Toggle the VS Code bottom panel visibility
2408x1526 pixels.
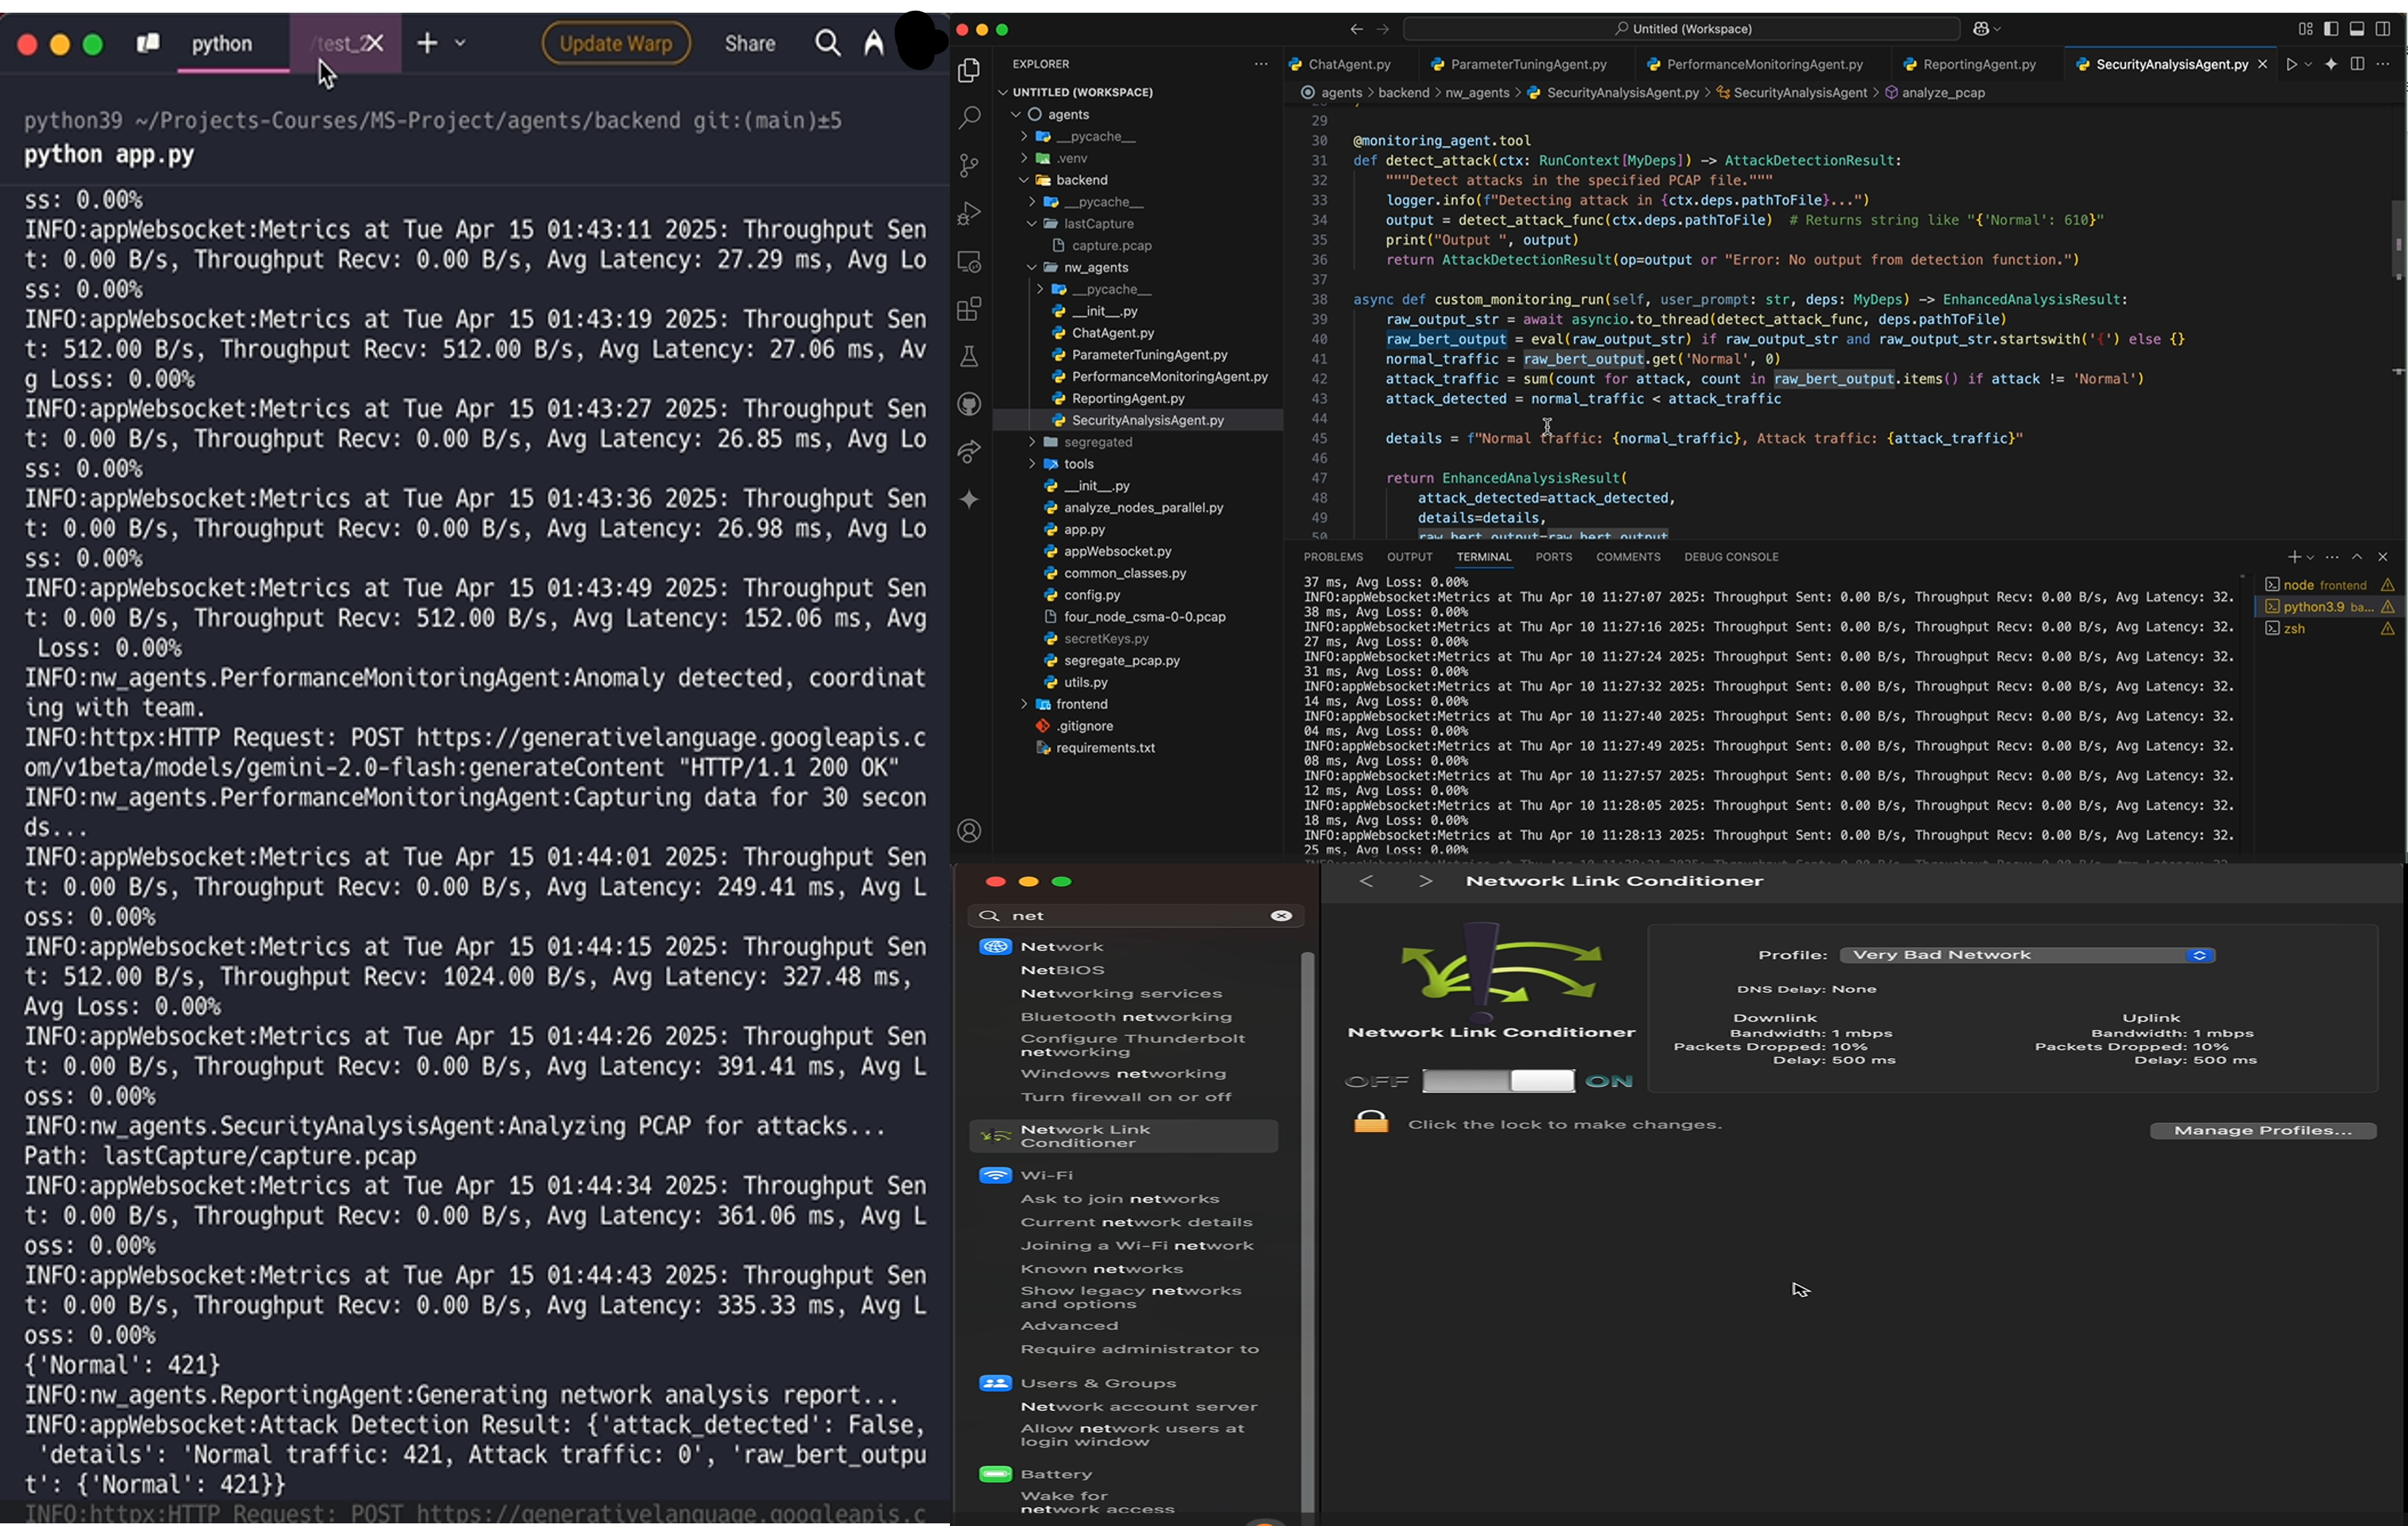2356,29
